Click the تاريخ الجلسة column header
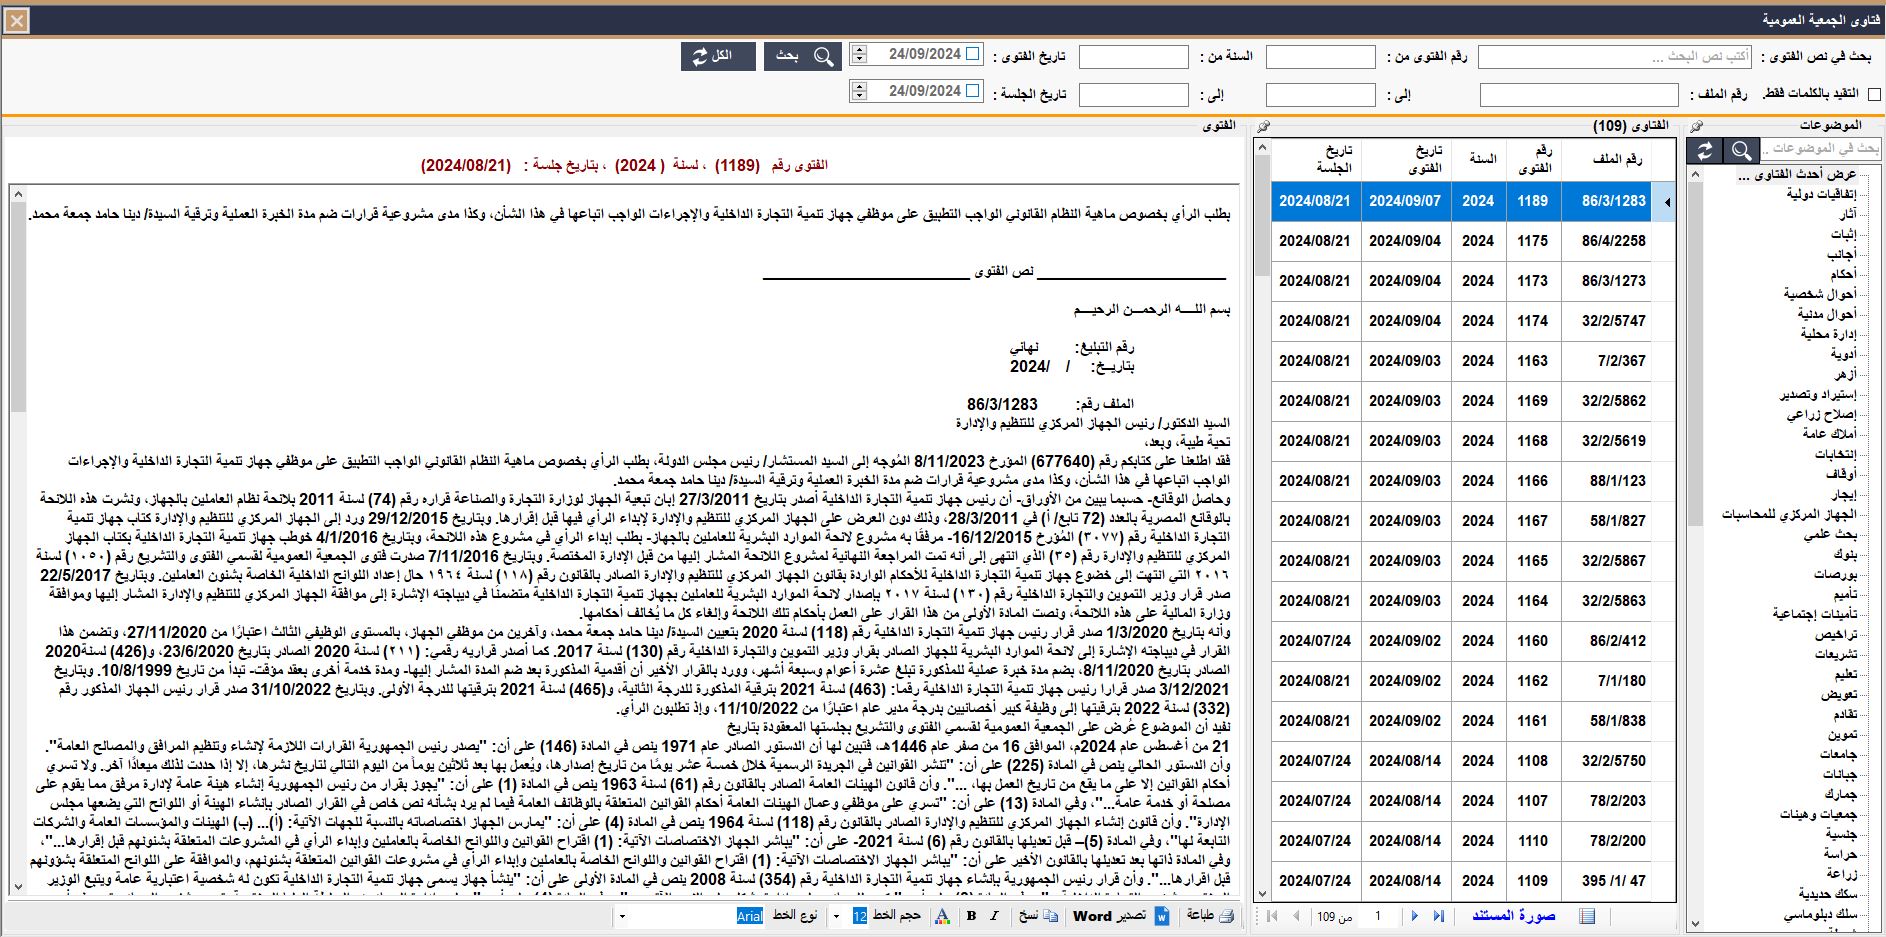 [x=1316, y=159]
